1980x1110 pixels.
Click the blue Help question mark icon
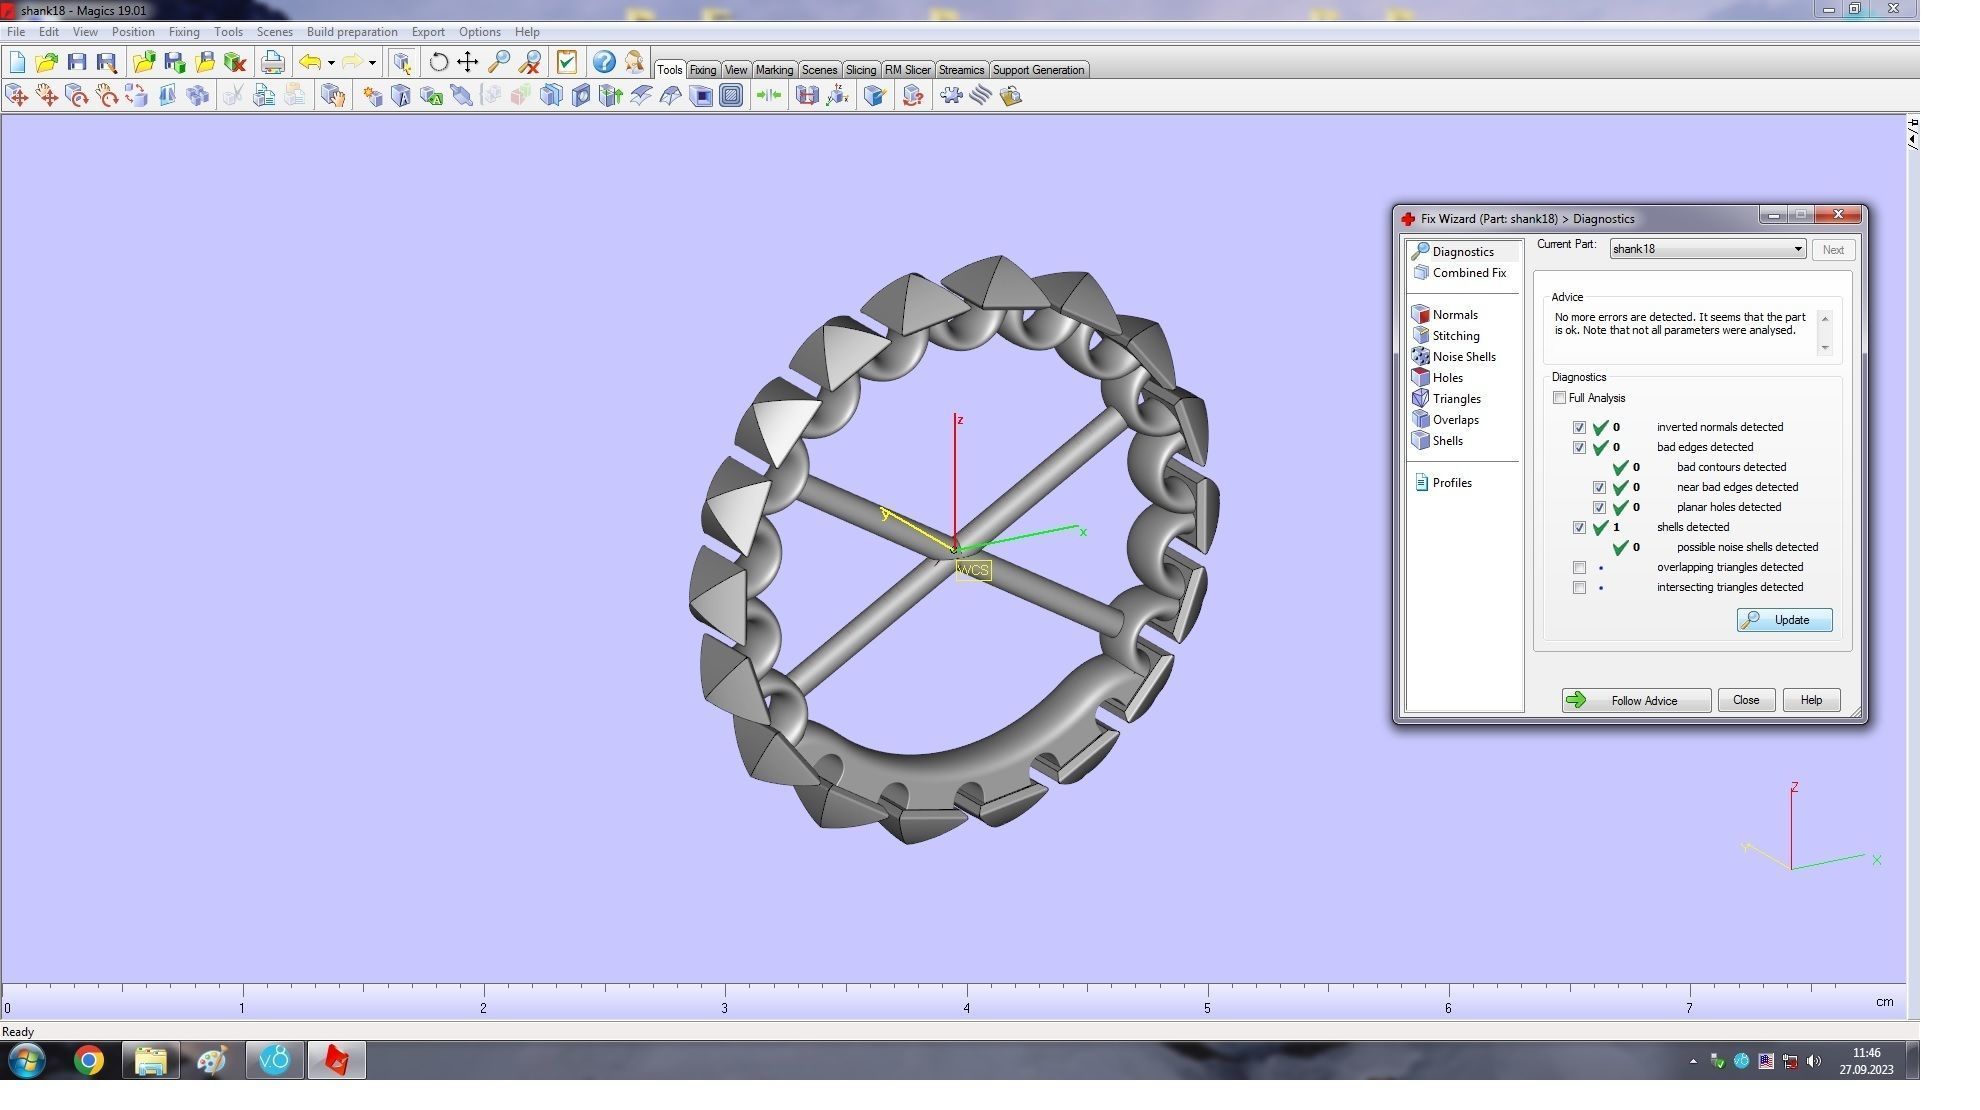(604, 62)
